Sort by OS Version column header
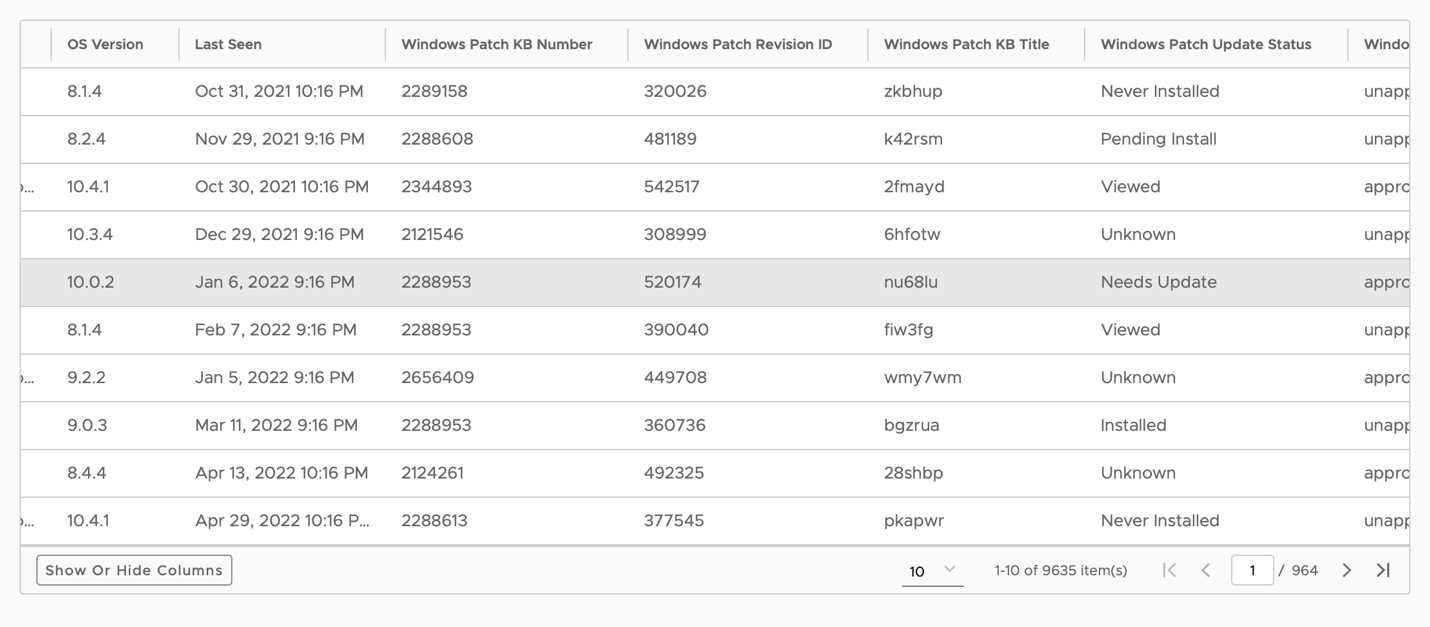This screenshot has width=1430, height=627. pyautogui.click(x=105, y=44)
